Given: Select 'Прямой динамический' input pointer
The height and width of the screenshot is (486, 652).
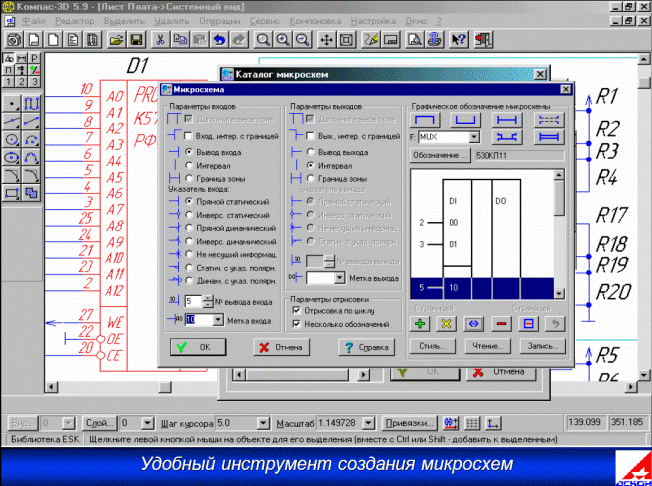Looking at the screenshot, I should tap(189, 228).
